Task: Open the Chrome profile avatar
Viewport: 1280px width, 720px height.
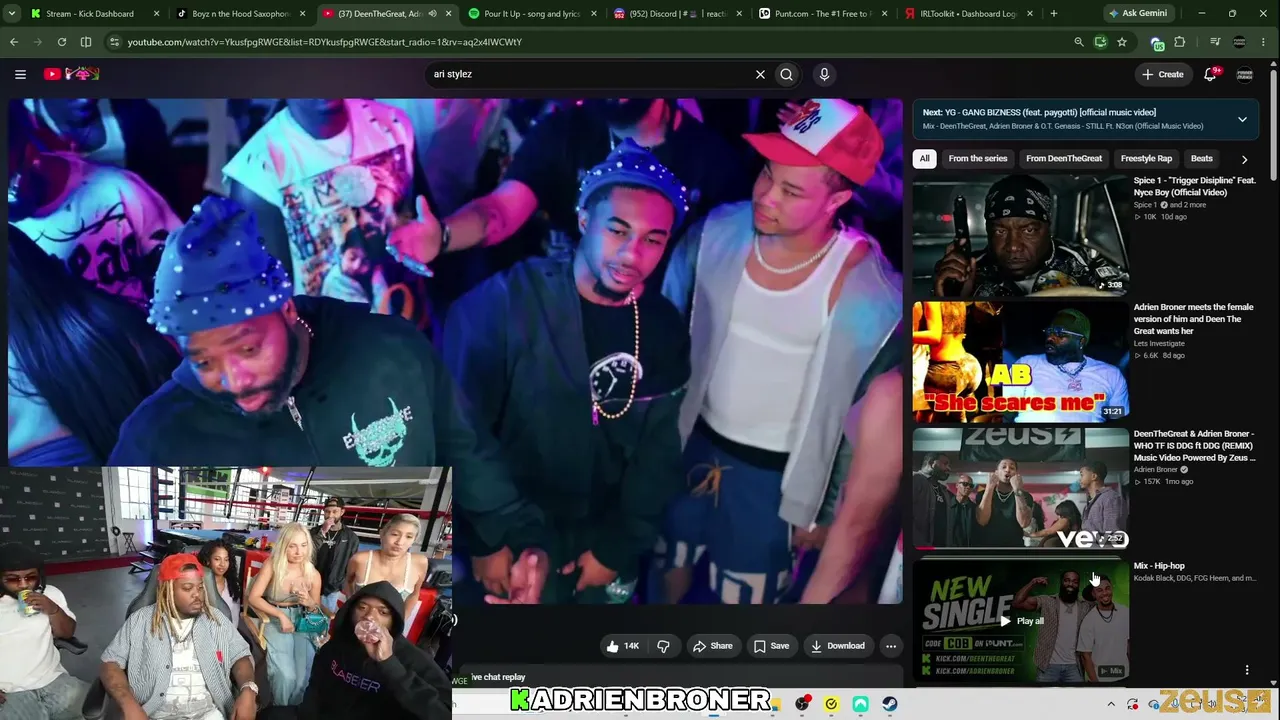Action: pyautogui.click(x=1240, y=42)
